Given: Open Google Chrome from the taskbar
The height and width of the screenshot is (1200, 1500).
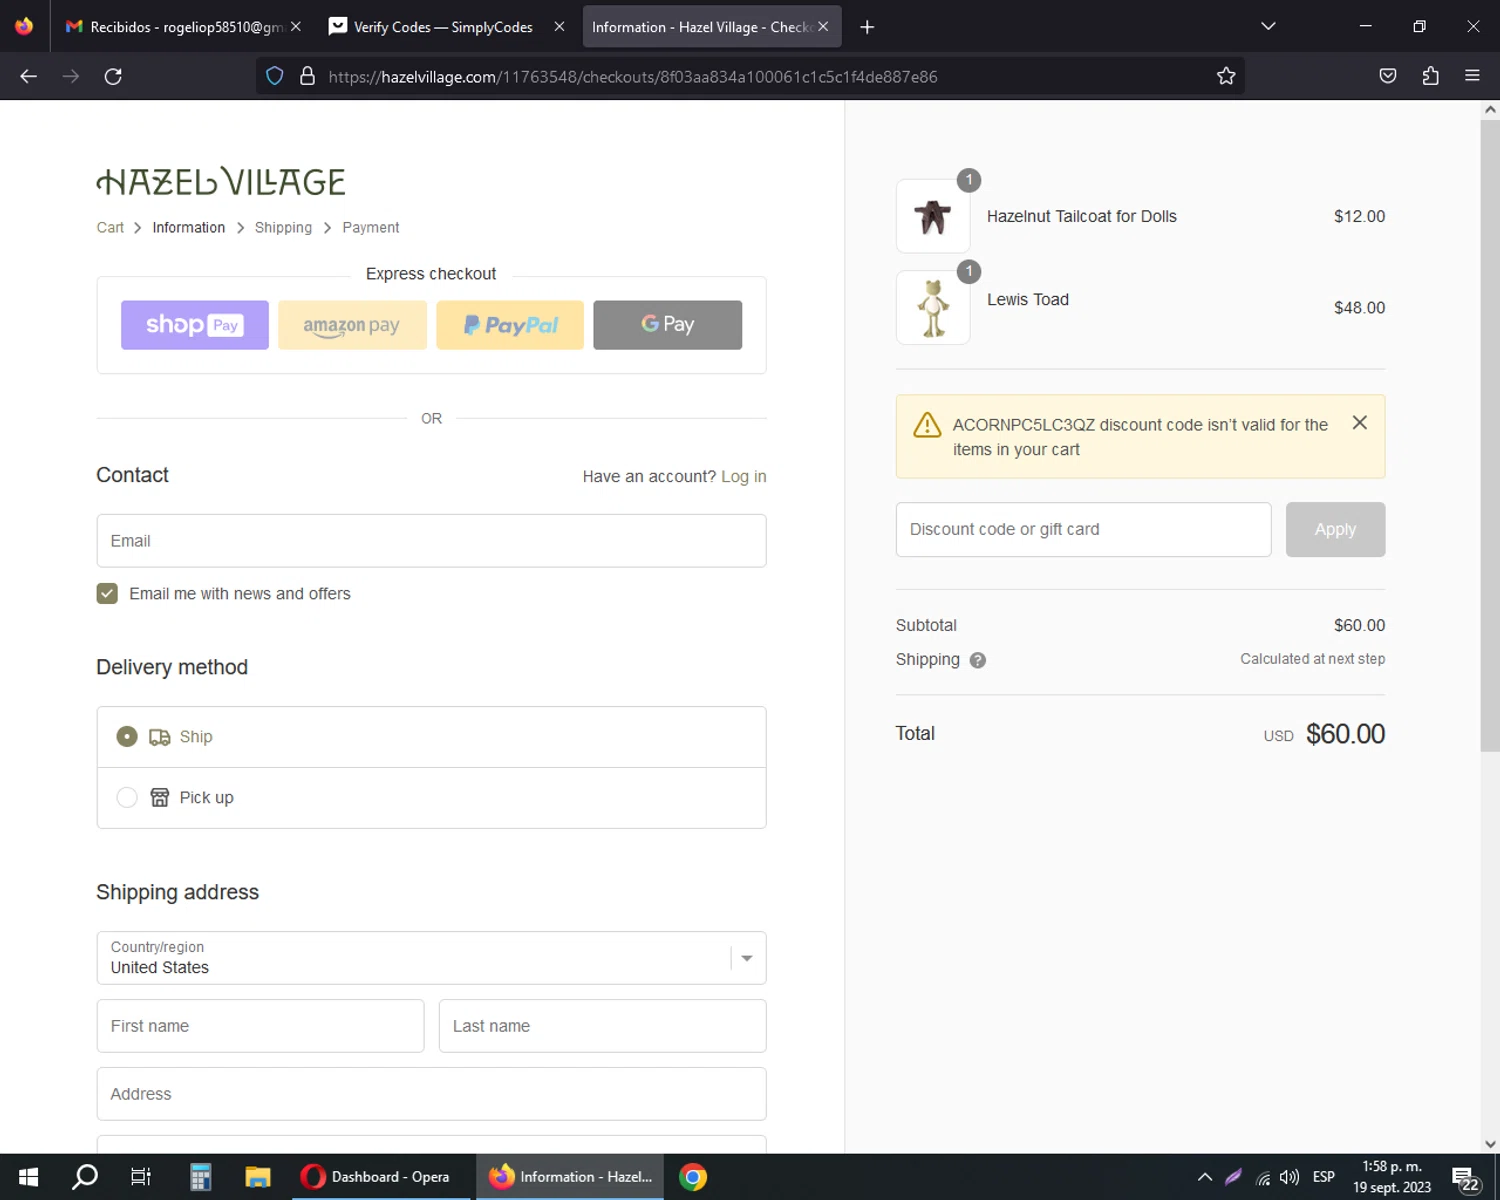Looking at the screenshot, I should [693, 1177].
